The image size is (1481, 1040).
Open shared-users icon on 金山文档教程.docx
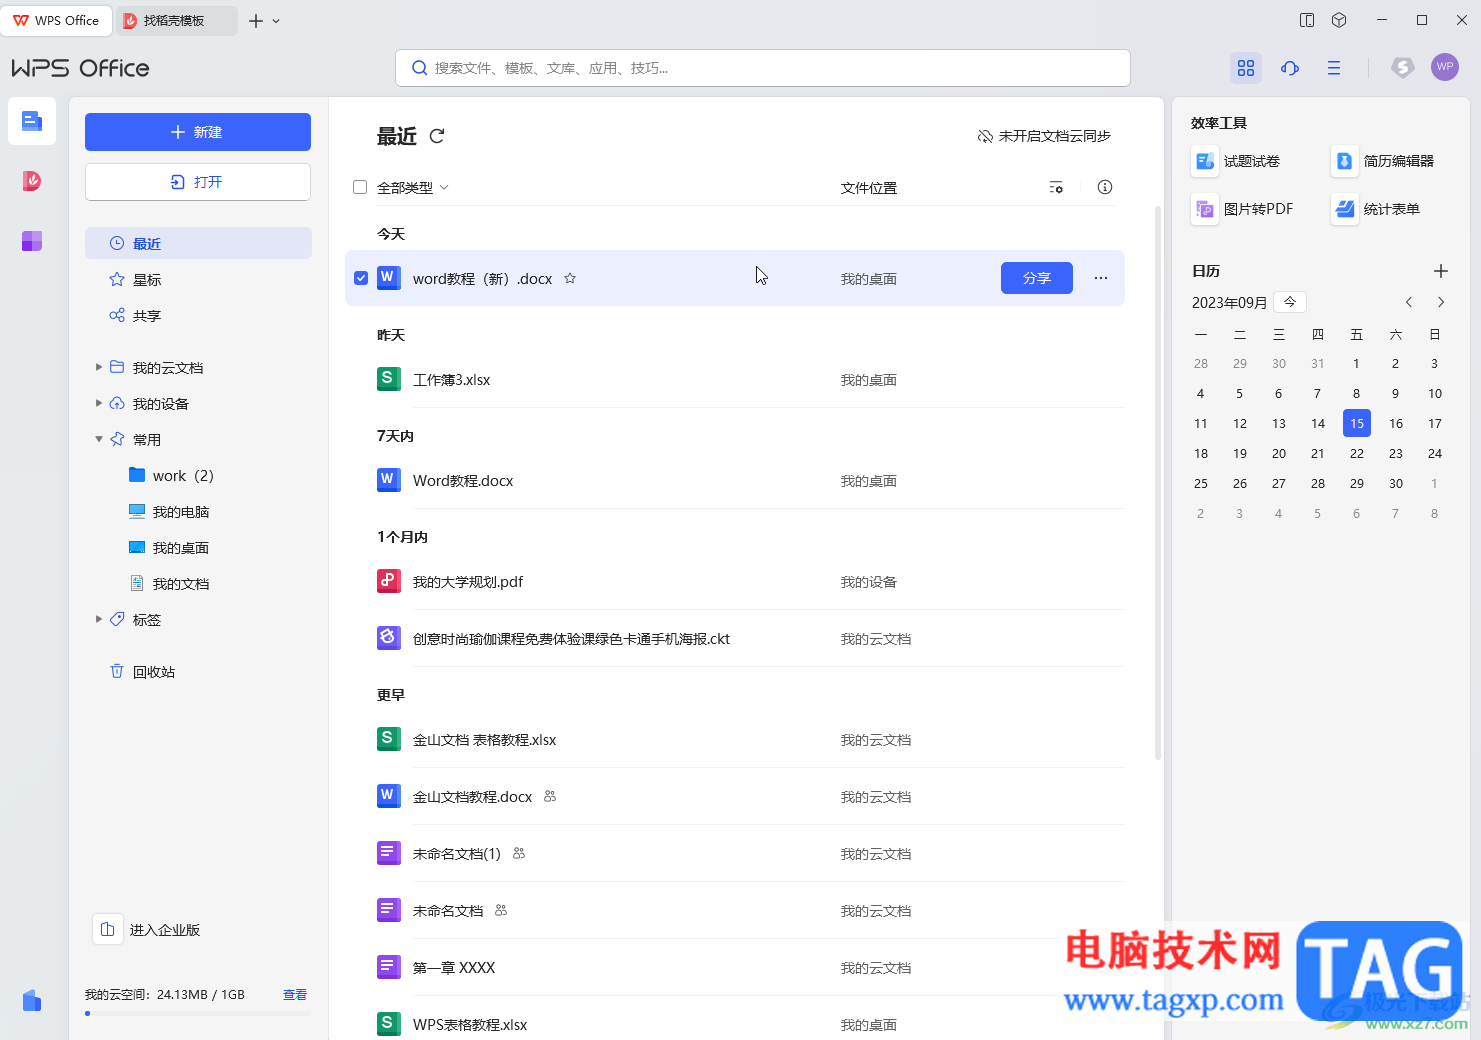[x=550, y=796]
